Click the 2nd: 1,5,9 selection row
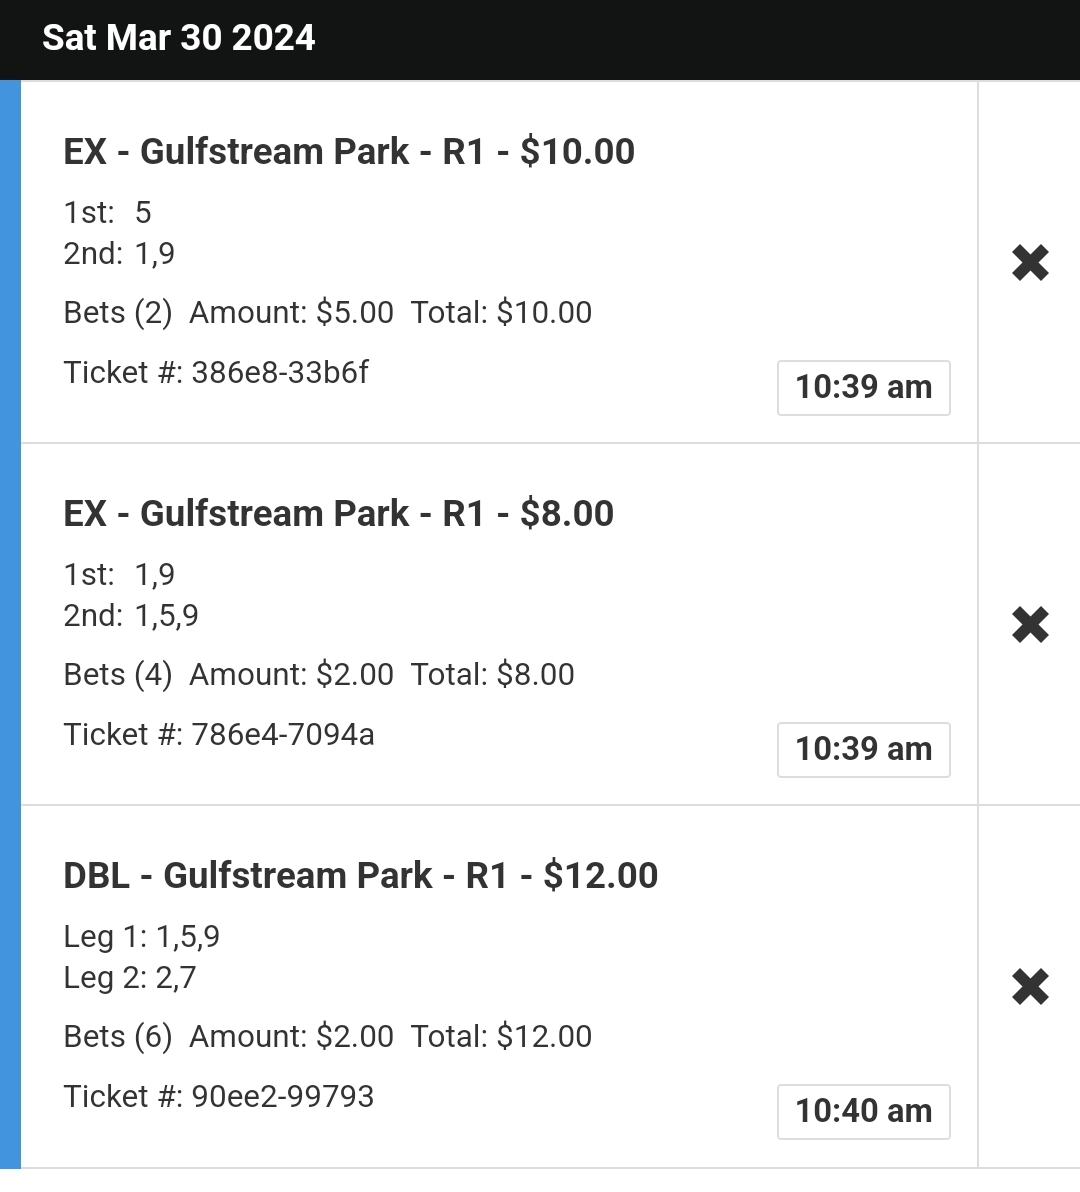 [131, 616]
